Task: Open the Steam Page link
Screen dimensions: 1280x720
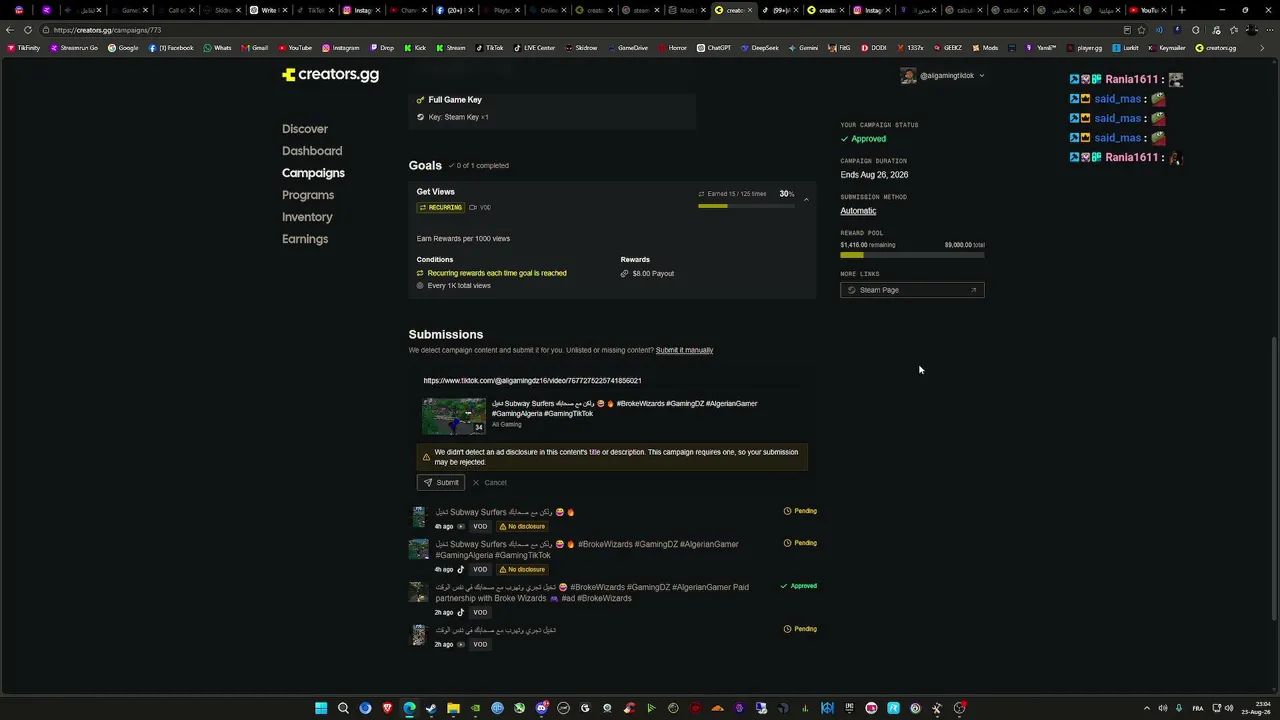Action: click(x=912, y=290)
